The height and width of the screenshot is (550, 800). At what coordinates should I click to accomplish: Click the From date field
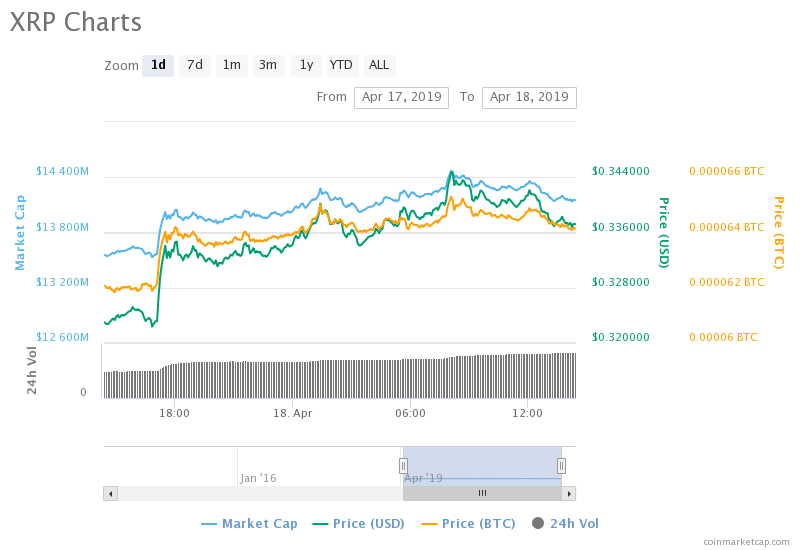pyautogui.click(x=400, y=98)
